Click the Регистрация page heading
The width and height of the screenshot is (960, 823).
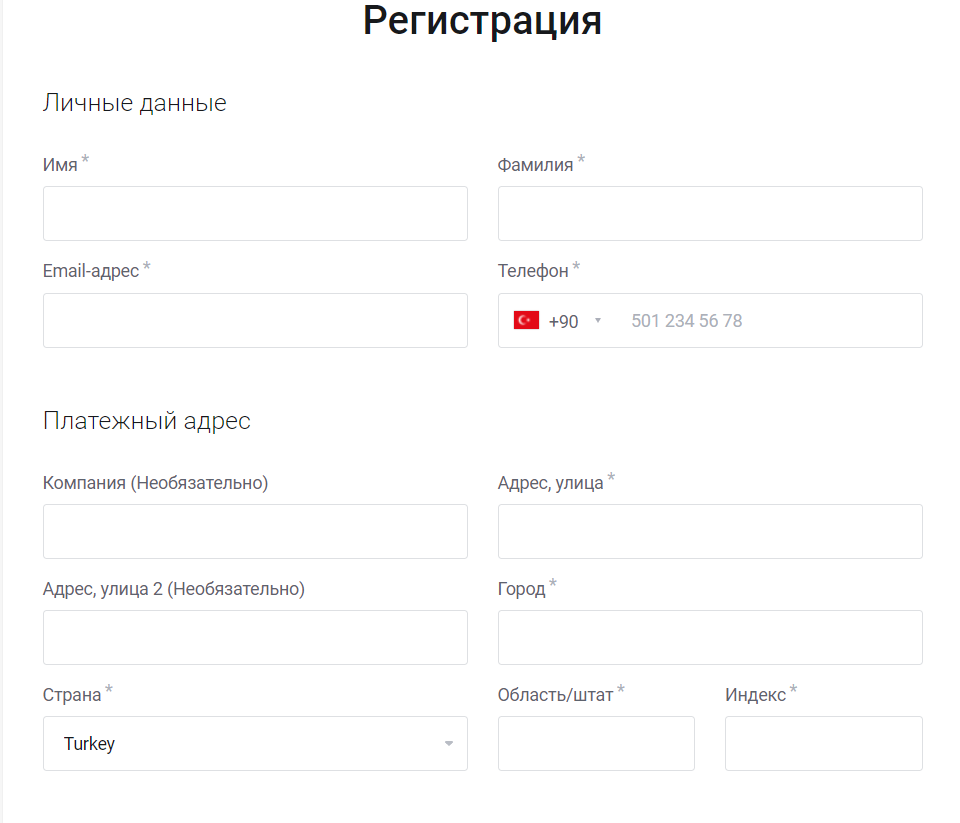click(482, 21)
